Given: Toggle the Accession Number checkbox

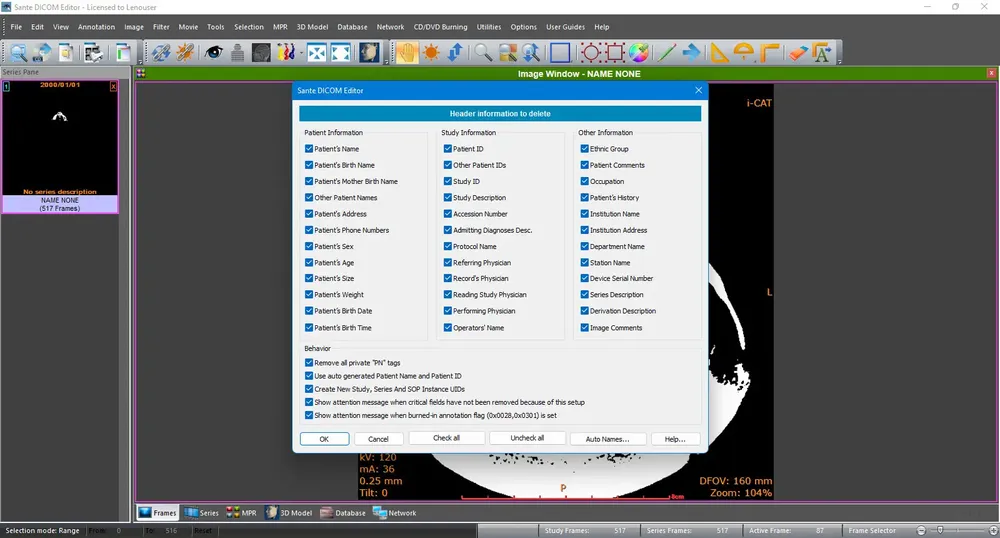Looking at the screenshot, I should tap(448, 214).
